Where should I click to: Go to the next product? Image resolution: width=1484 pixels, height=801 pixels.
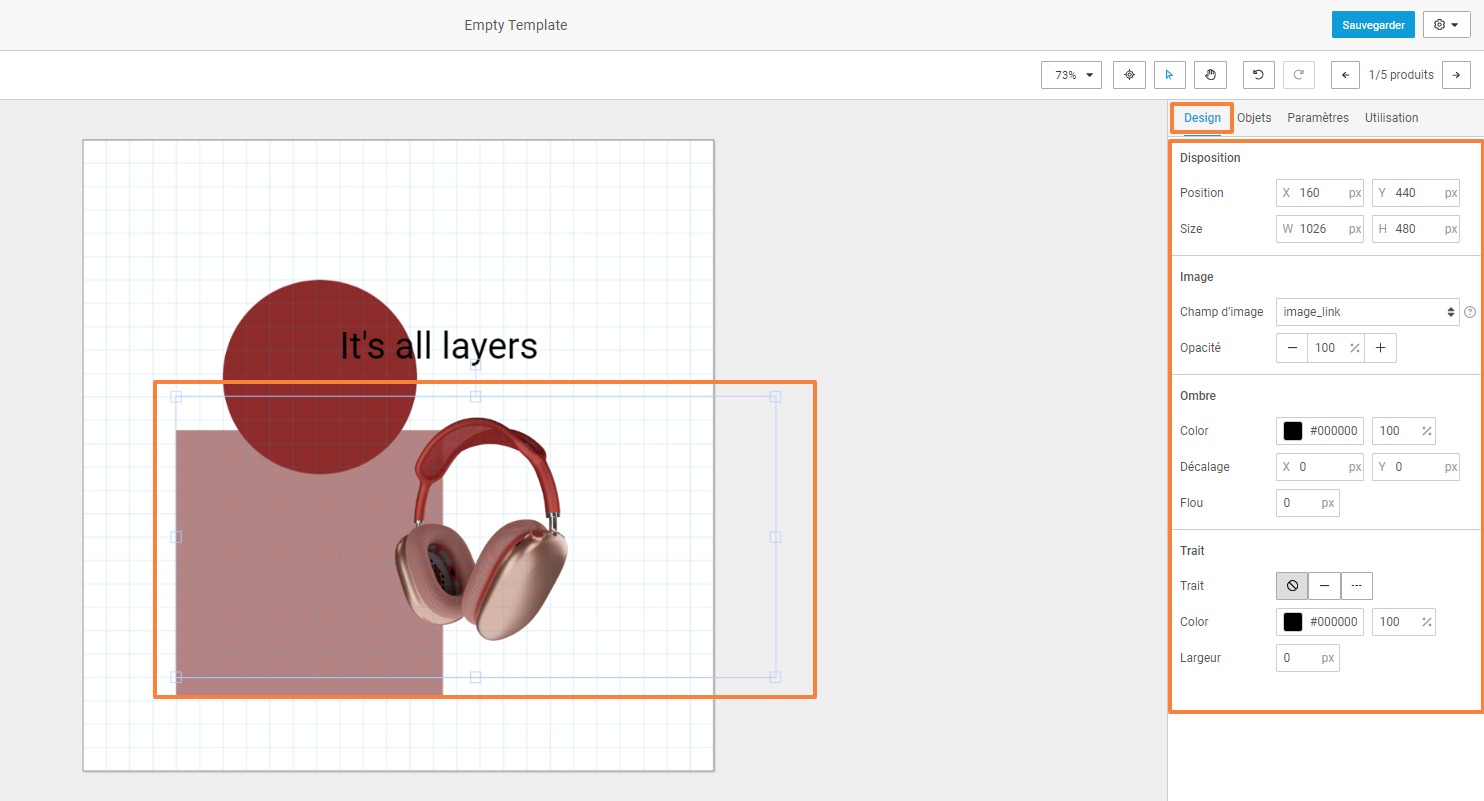point(1456,75)
